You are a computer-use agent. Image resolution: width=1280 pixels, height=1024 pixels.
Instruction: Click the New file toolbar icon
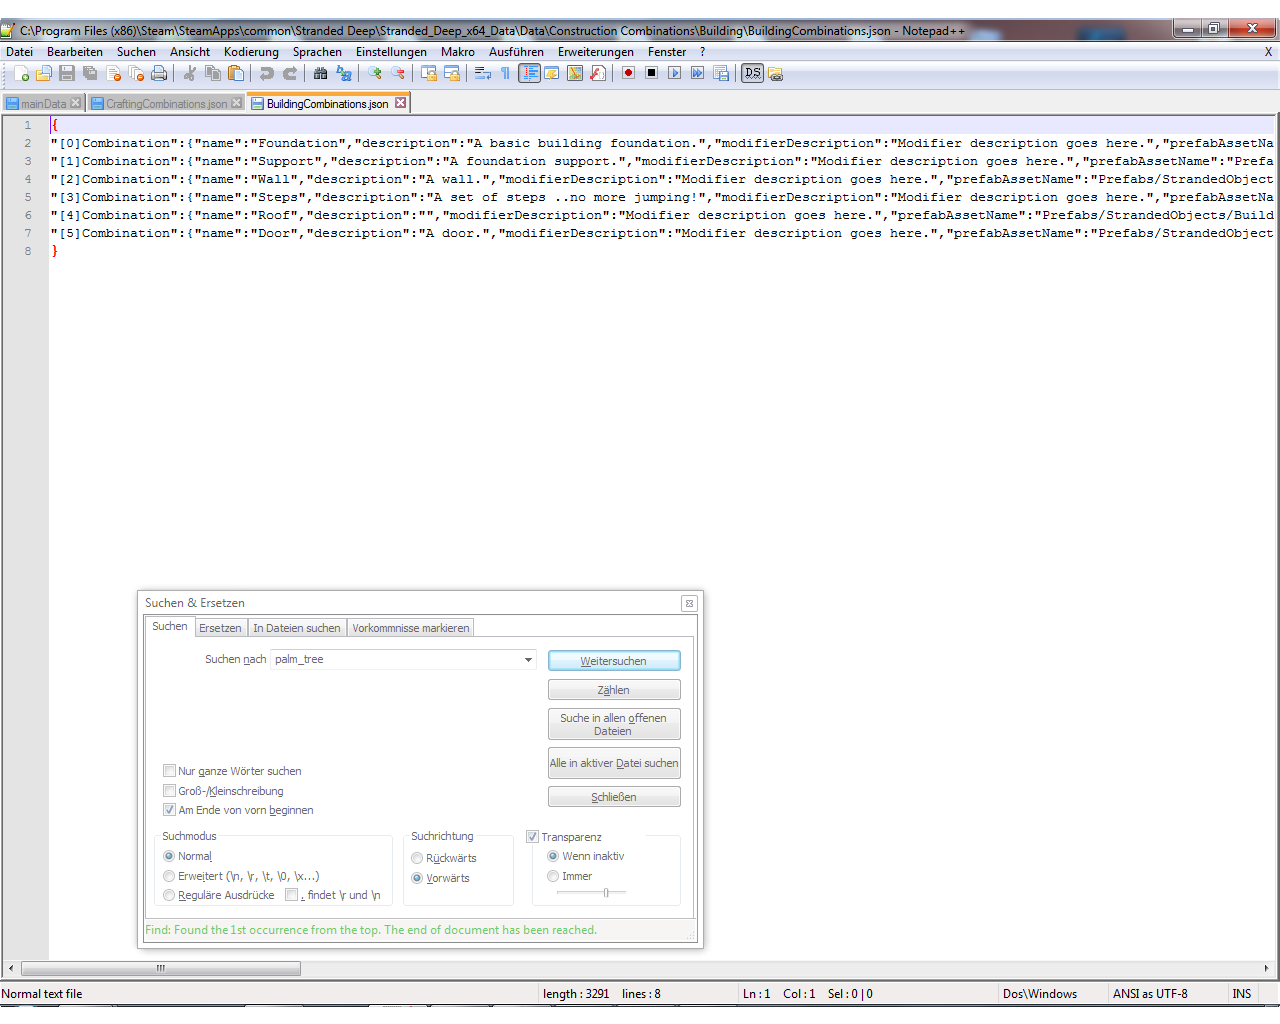tap(21, 73)
